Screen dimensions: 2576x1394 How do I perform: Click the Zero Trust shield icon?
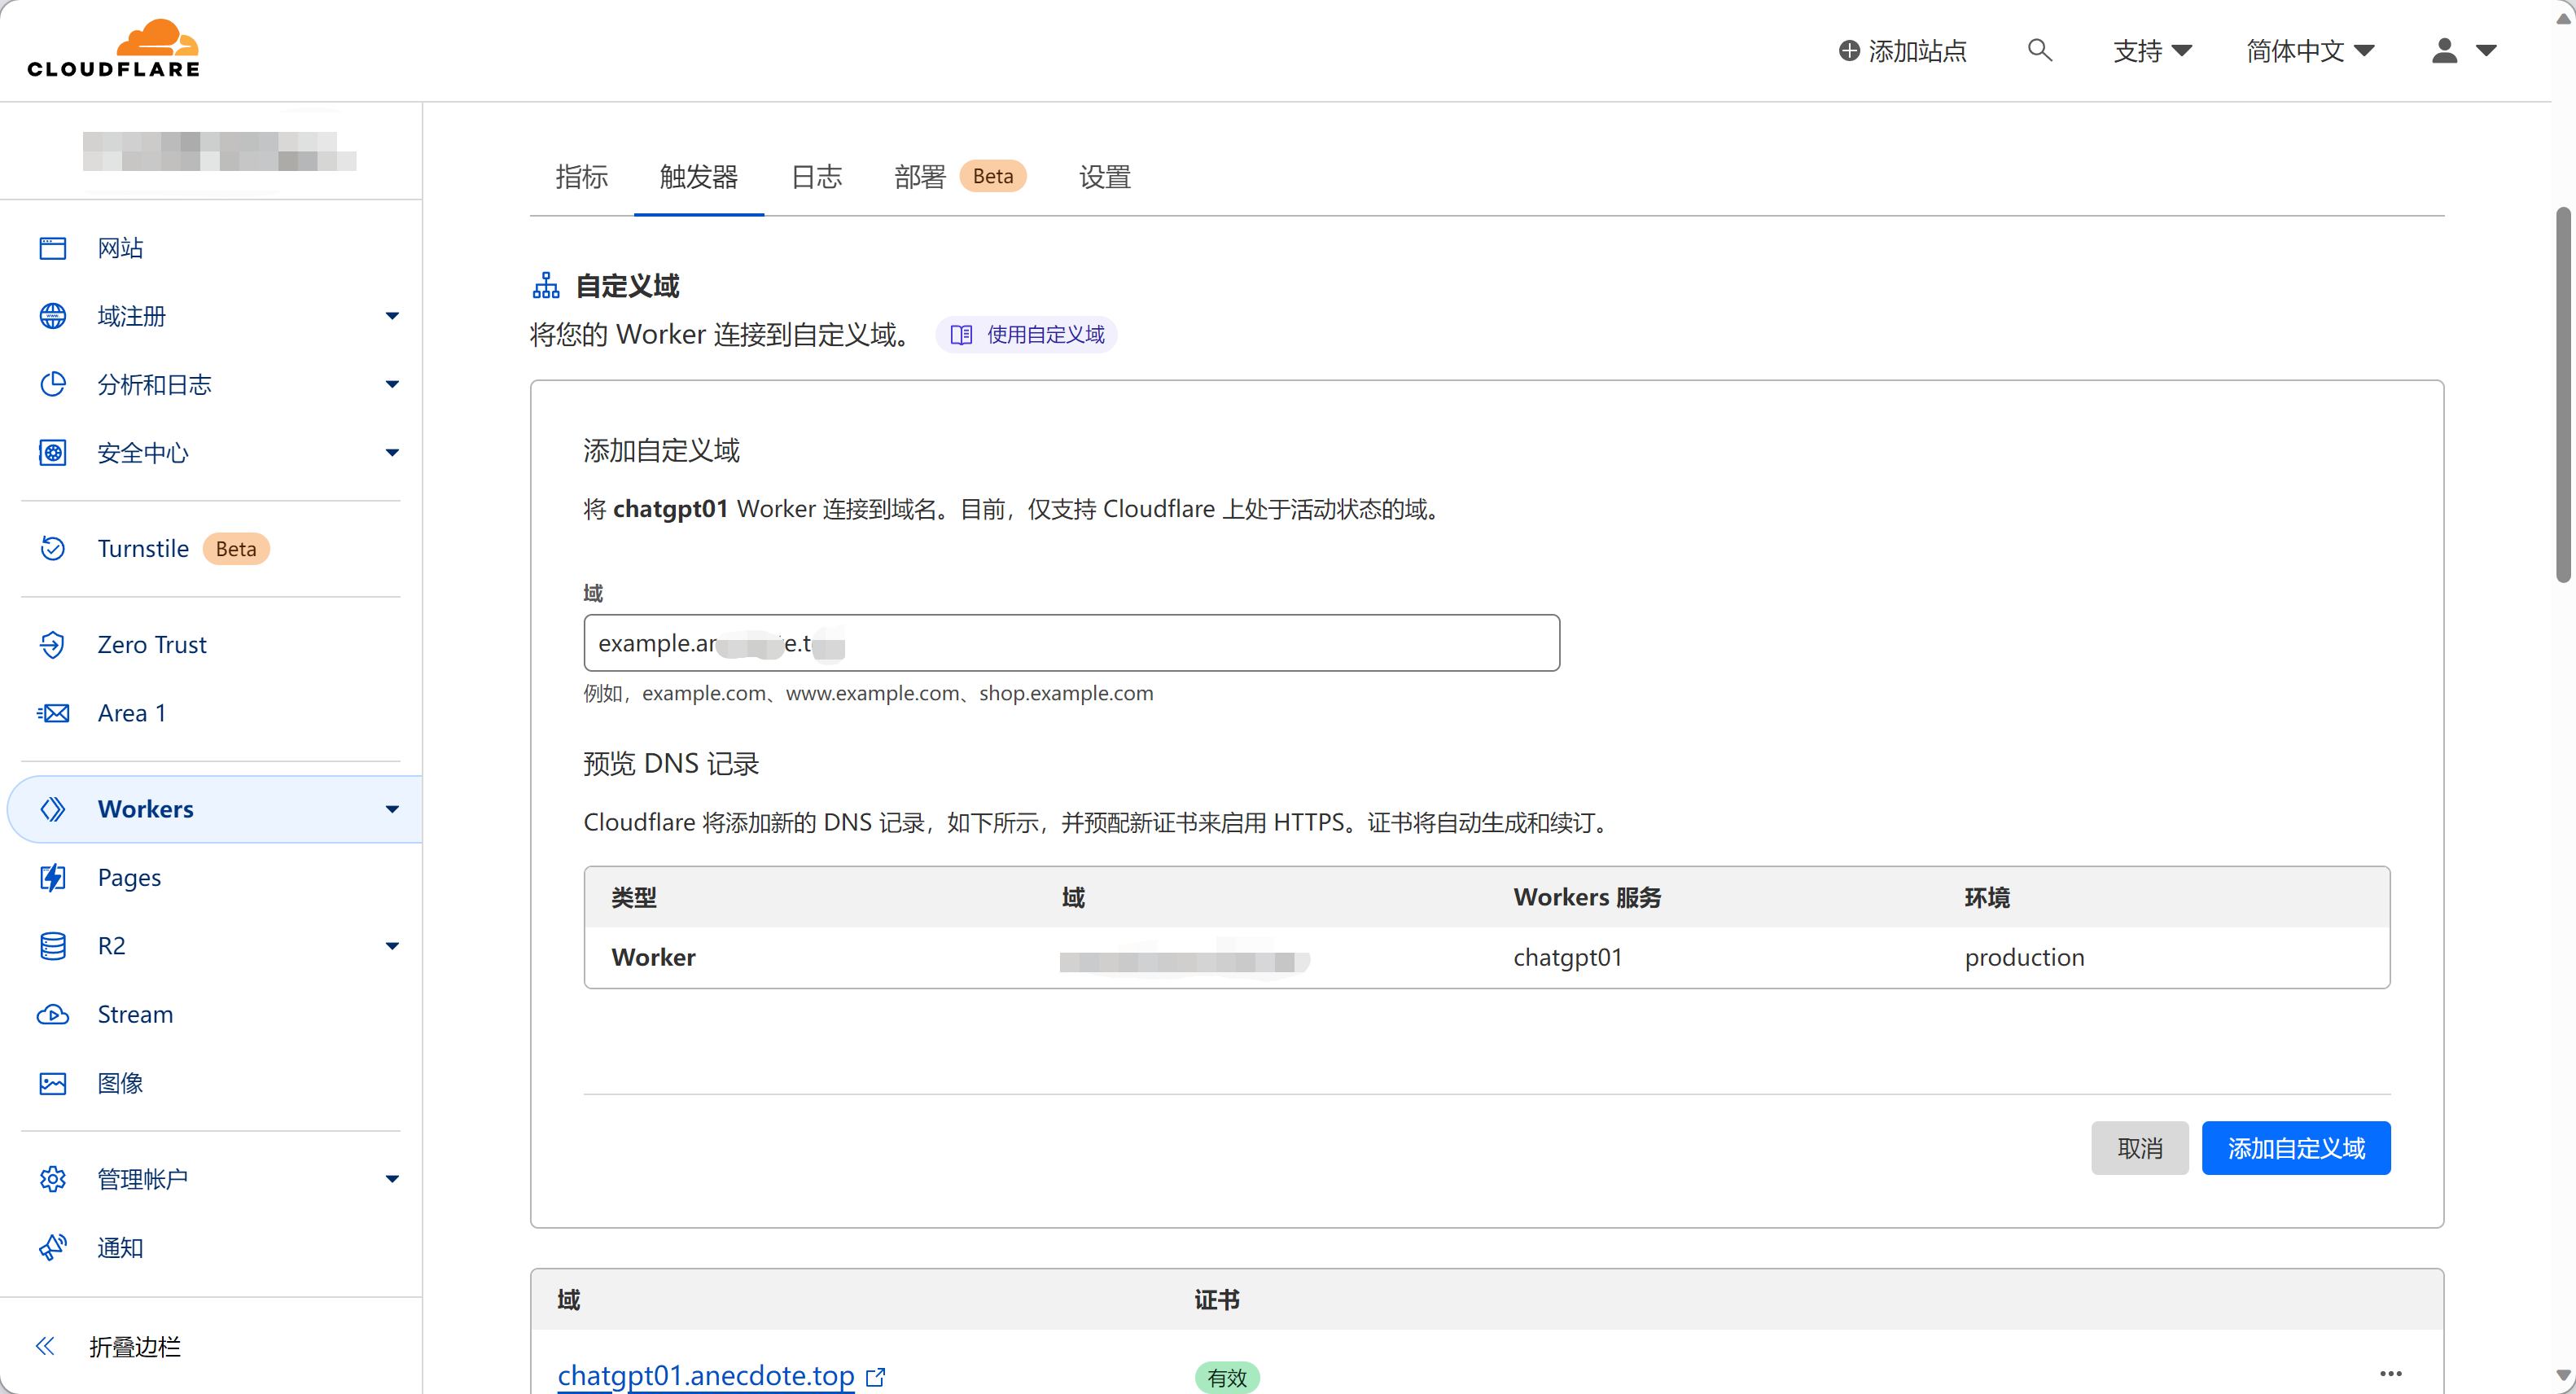tap(52, 644)
